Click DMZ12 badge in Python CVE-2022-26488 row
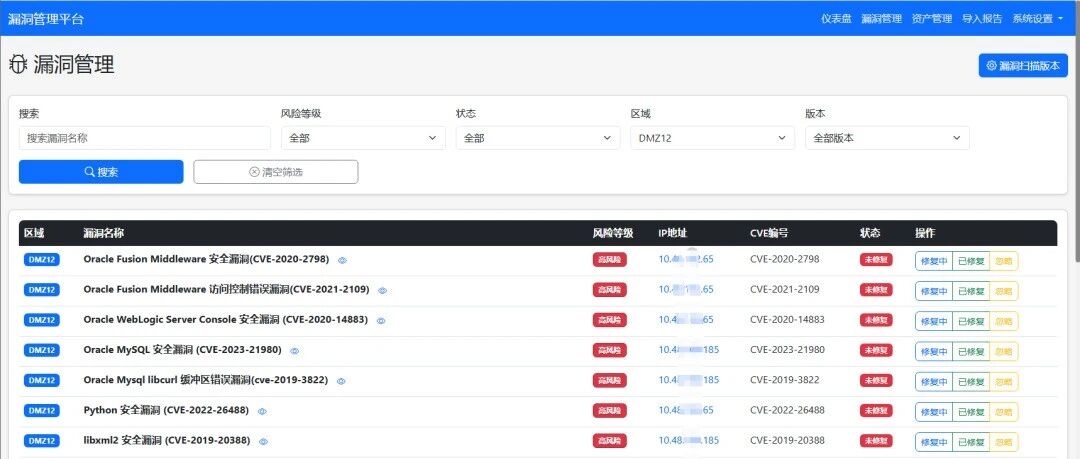 (41, 411)
